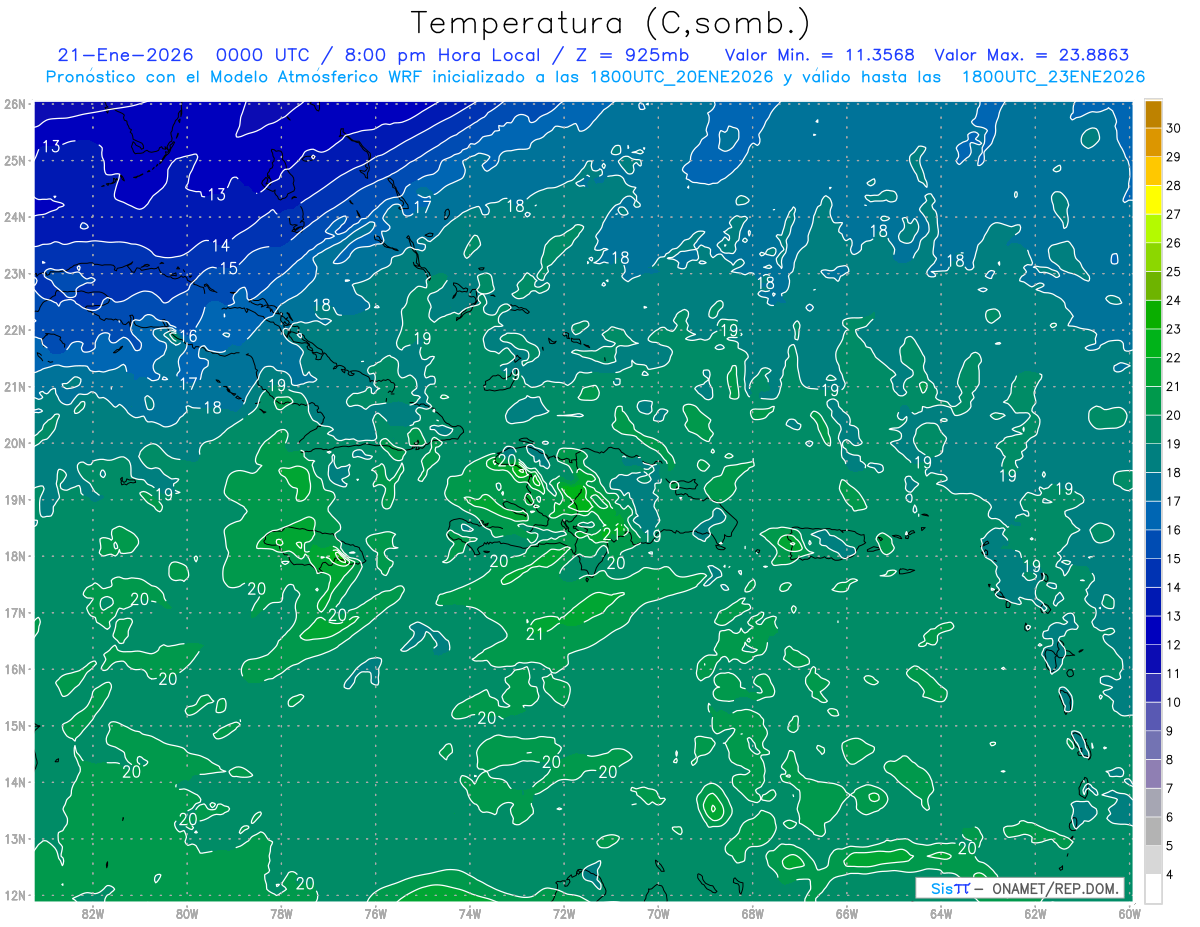The image size is (1200, 927).
Task: Click legend swatch between 12 and 13
Action: click(1153, 630)
